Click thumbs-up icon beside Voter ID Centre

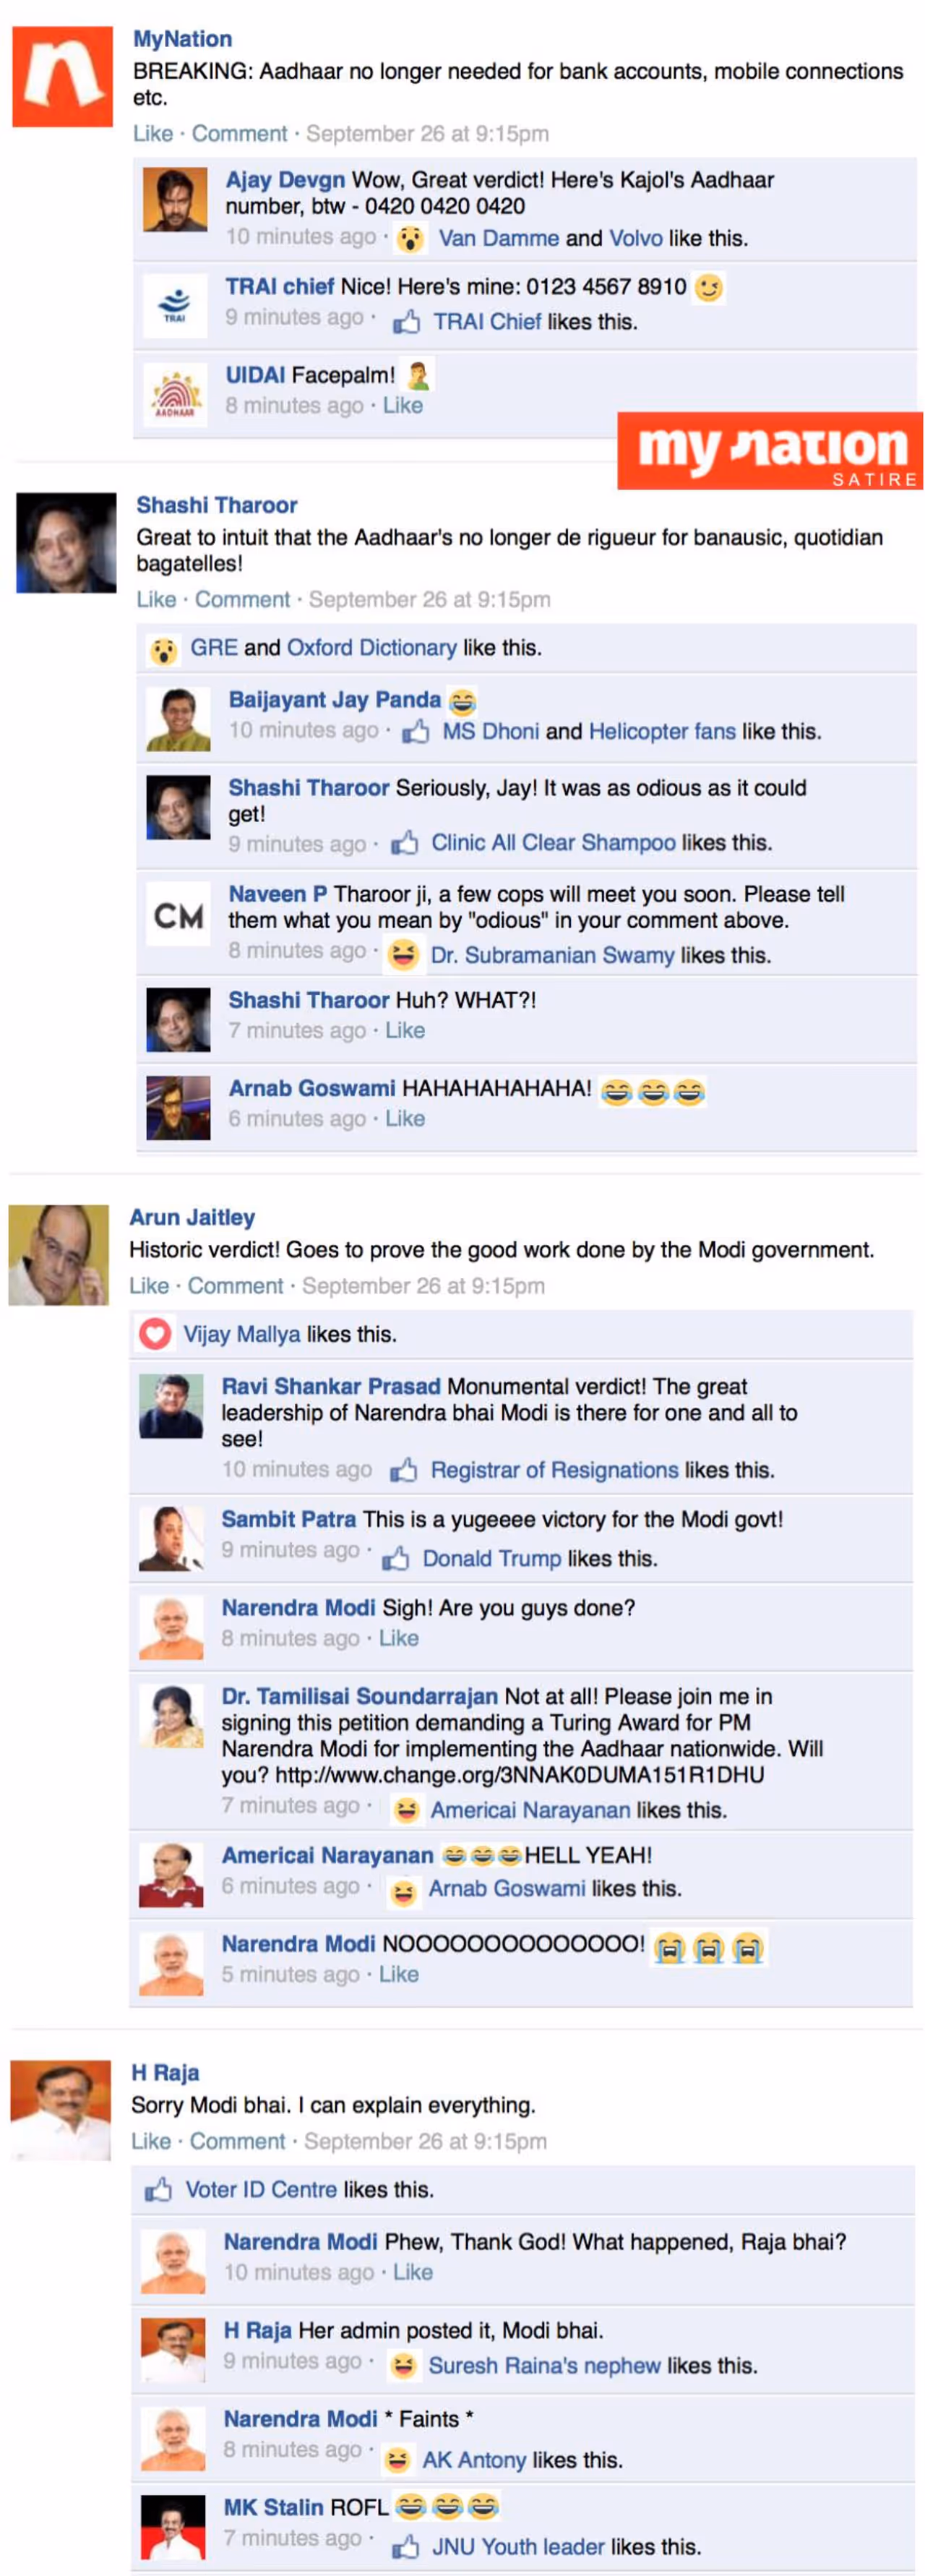(x=157, y=2190)
